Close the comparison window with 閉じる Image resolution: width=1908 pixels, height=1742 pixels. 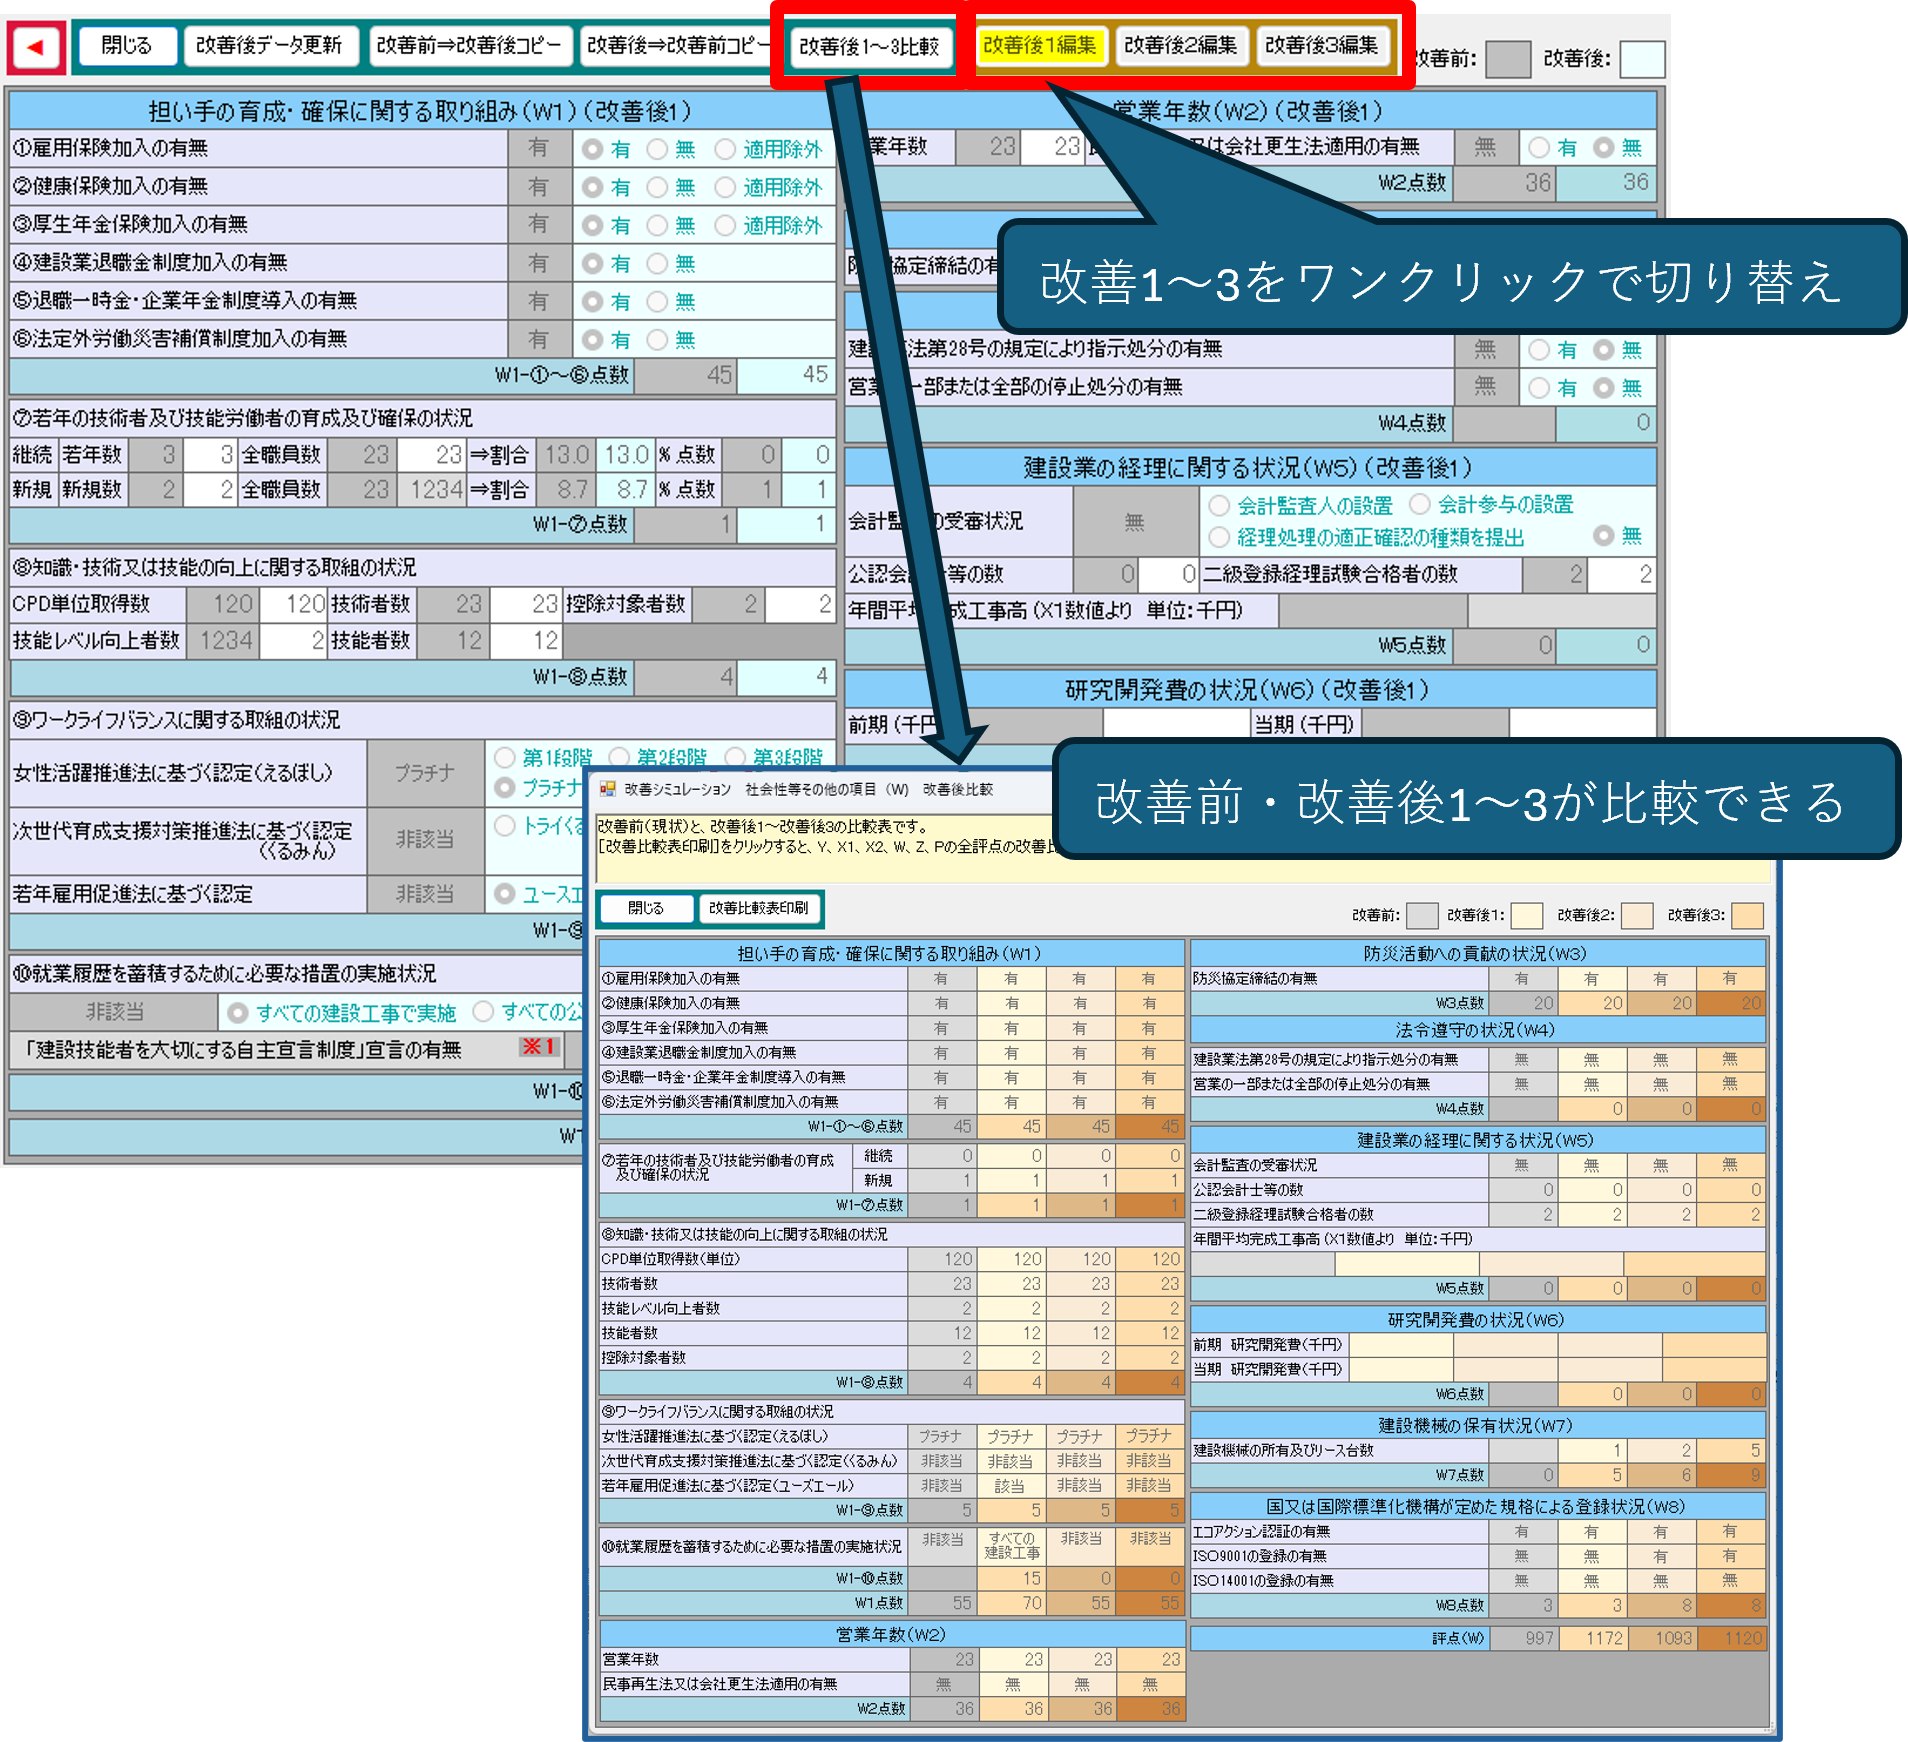646,908
